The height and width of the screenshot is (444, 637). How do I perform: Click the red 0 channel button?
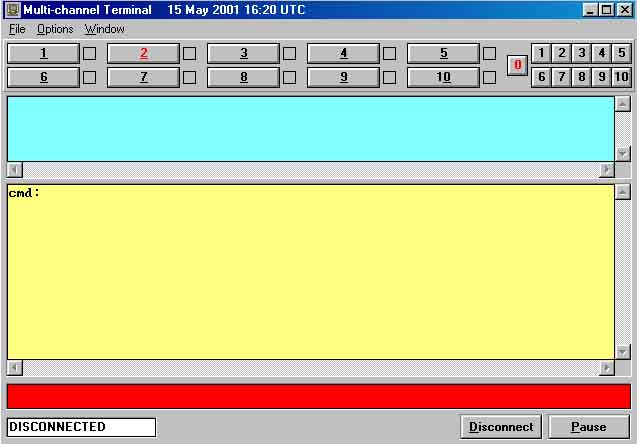517,65
